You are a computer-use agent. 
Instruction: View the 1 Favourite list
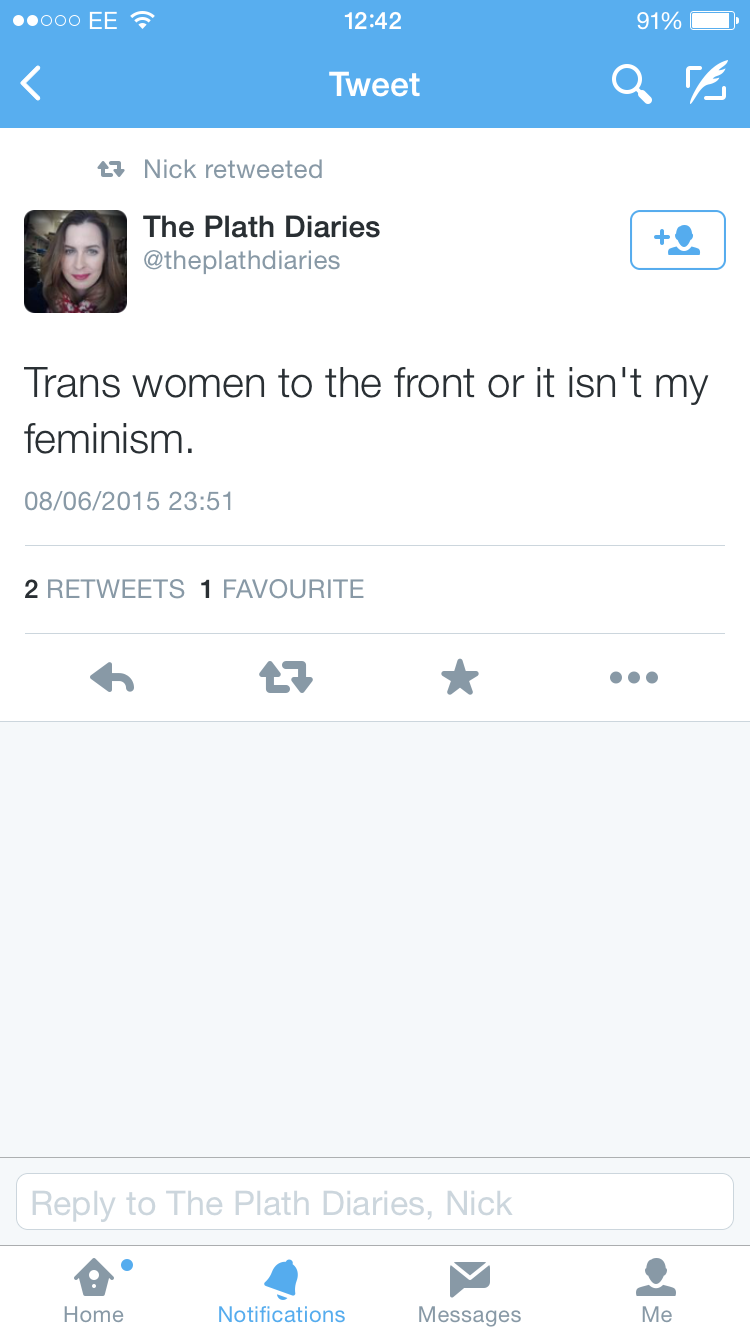(x=282, y=589)
